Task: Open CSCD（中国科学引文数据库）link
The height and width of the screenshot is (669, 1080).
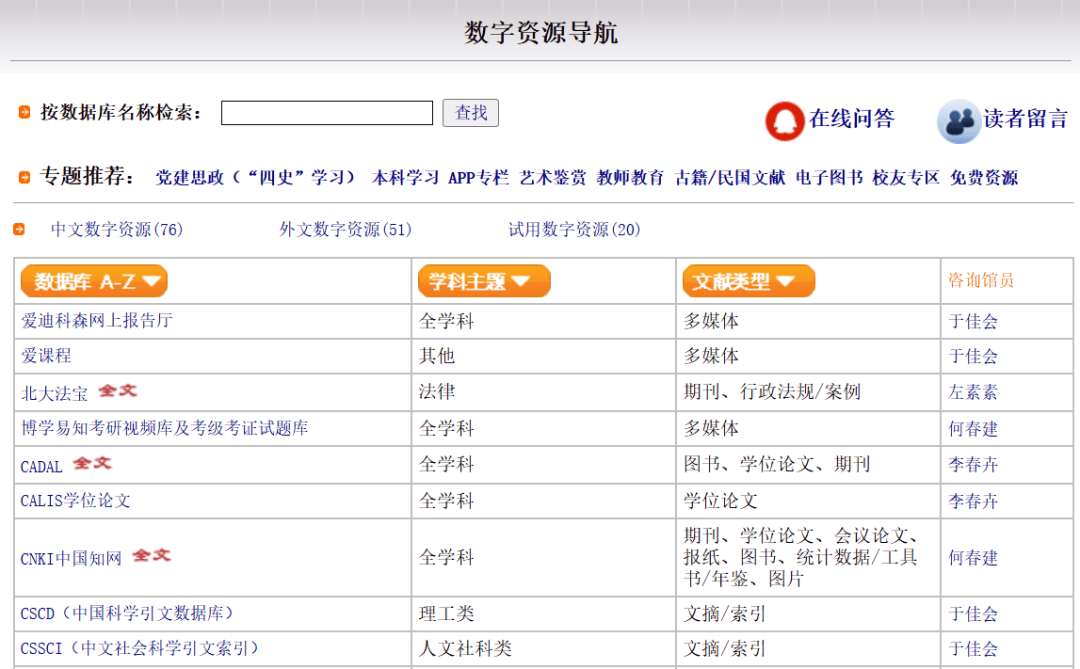Action: (128, 613)
